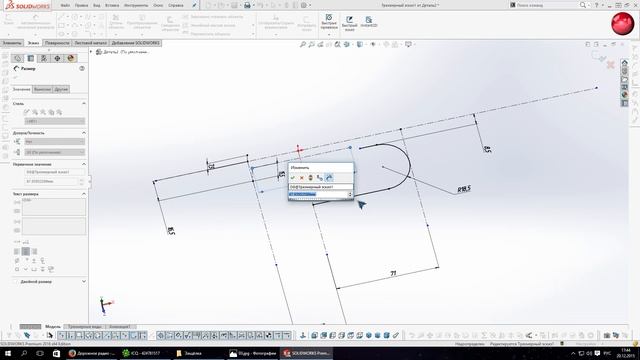Image resolution: width=640 pixels, height=360 pixels.
Task: Open the Файл menu
Action: (x=65, y=5)
